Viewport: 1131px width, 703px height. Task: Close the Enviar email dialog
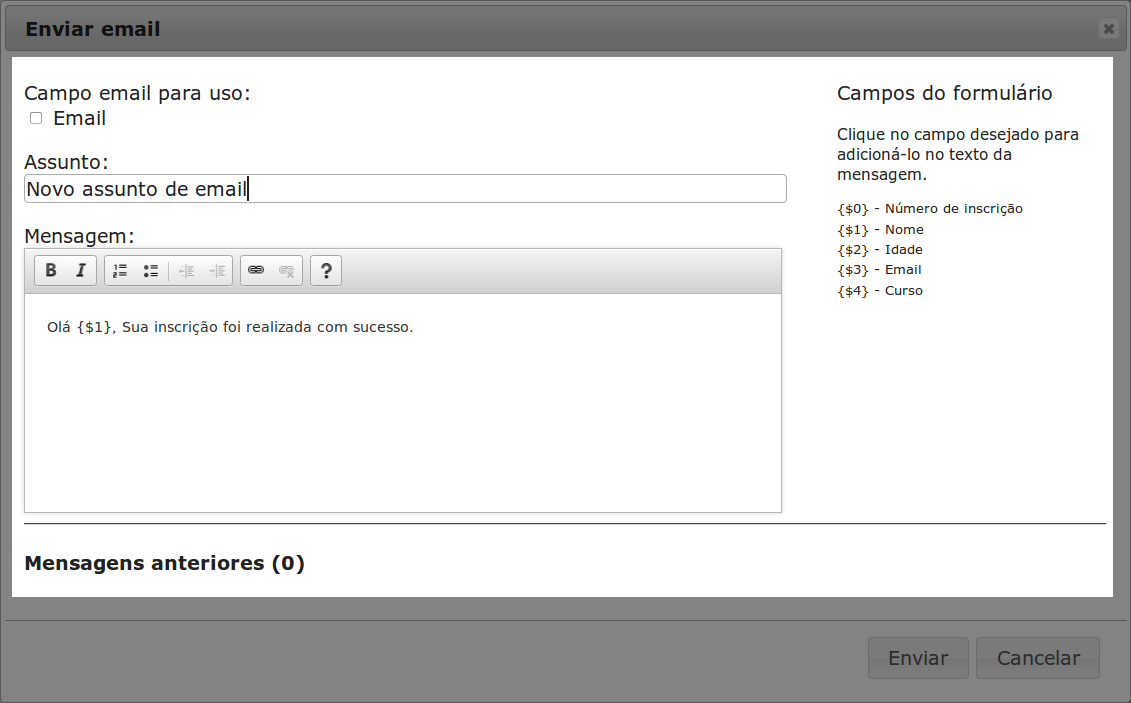coord(1108,29)
